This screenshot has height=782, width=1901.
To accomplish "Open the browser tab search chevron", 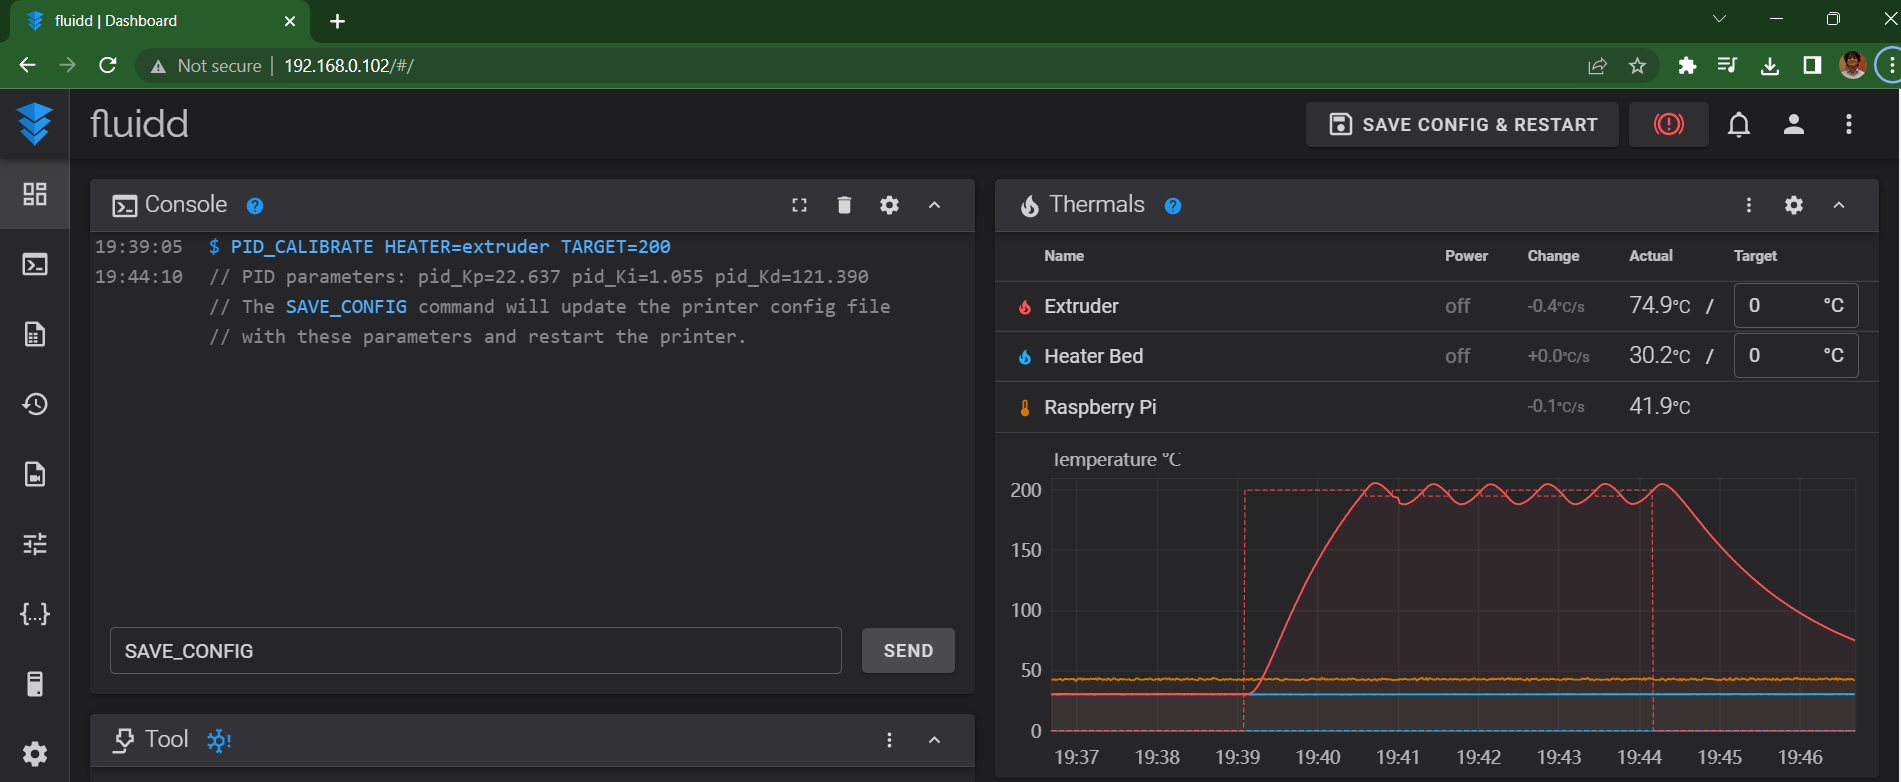I will click(x=1719, y=19).
